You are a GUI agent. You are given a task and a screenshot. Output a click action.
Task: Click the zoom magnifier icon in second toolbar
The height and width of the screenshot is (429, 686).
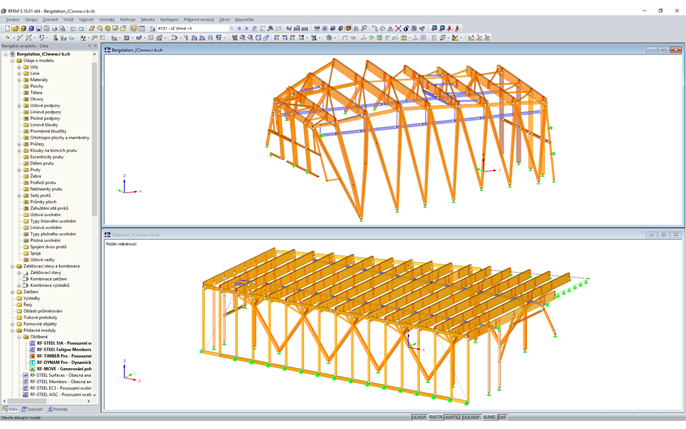coord(242,38)
